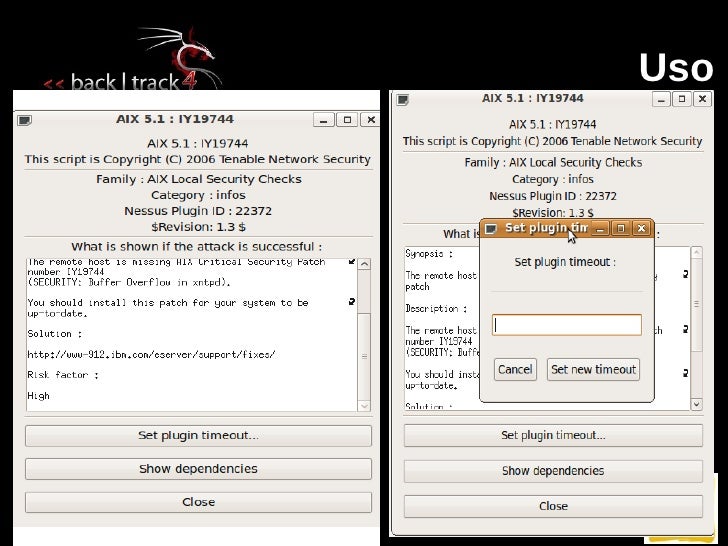Viewport: 728px width, 546px height.
Task: Click Show dependencies button in left window
Action: tap(198, 469)
